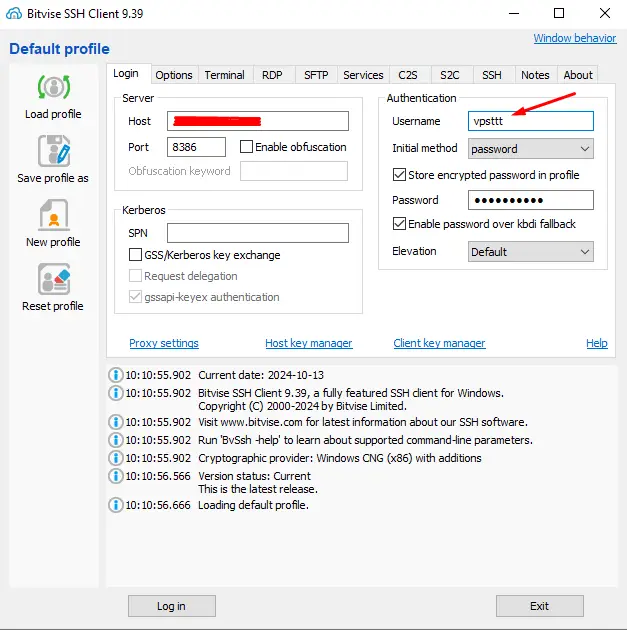Screen dimensions: 627x630
Task: Switch to the Options tab
Action: (174, 75)
